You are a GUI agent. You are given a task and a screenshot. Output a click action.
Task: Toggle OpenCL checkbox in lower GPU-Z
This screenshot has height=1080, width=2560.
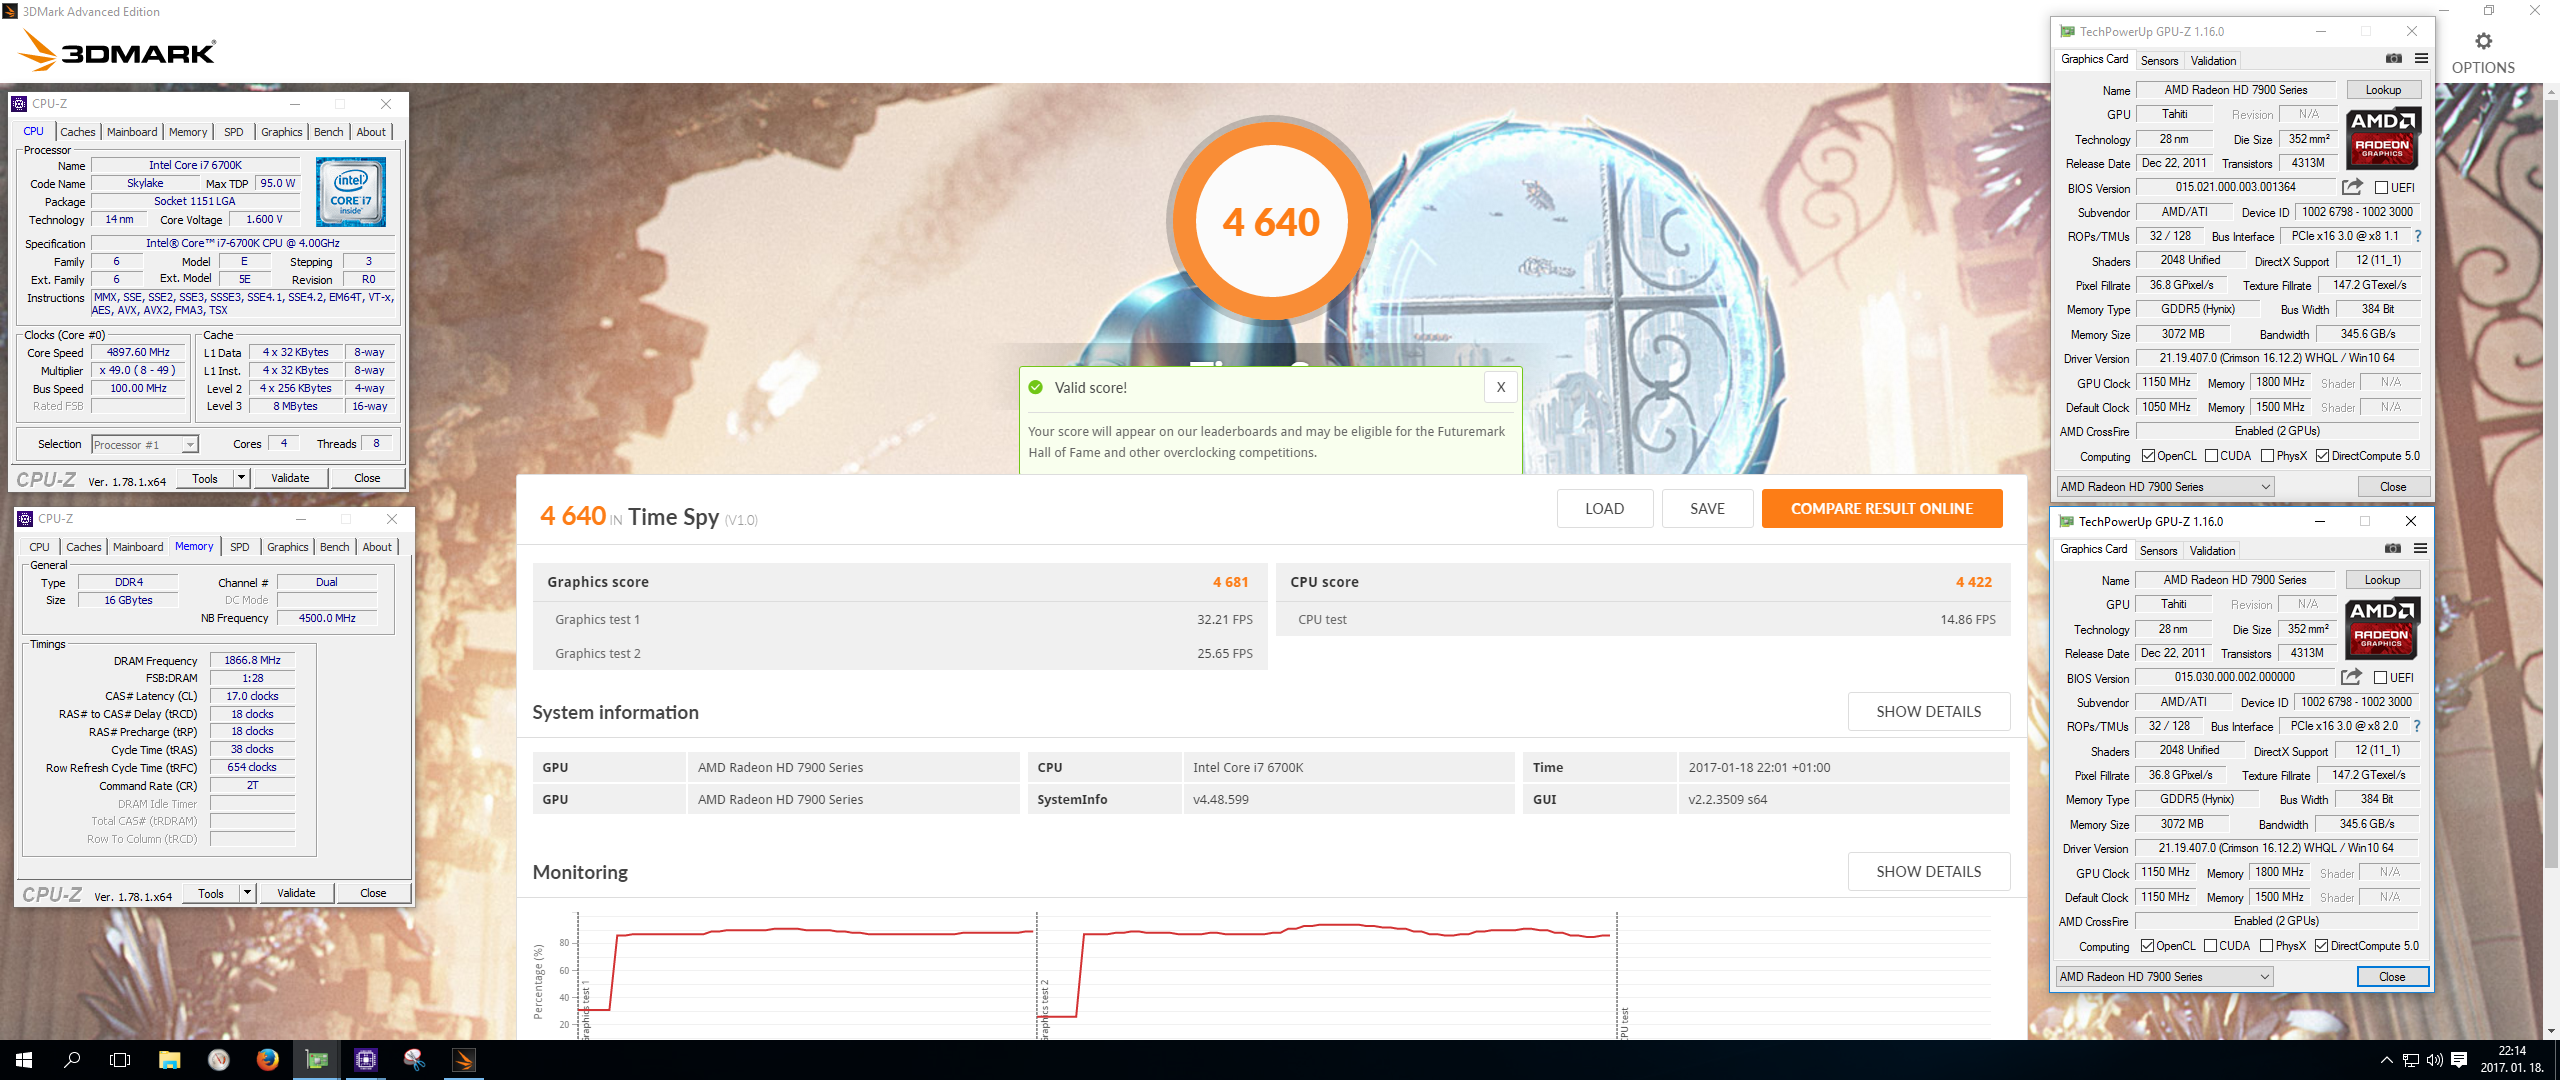2147,947
